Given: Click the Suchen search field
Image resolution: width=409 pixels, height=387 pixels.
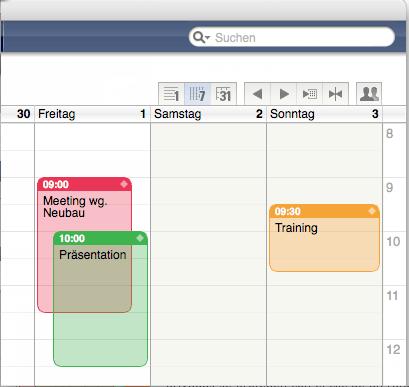Looking at the screenshot, I should (x=292, y=37).
